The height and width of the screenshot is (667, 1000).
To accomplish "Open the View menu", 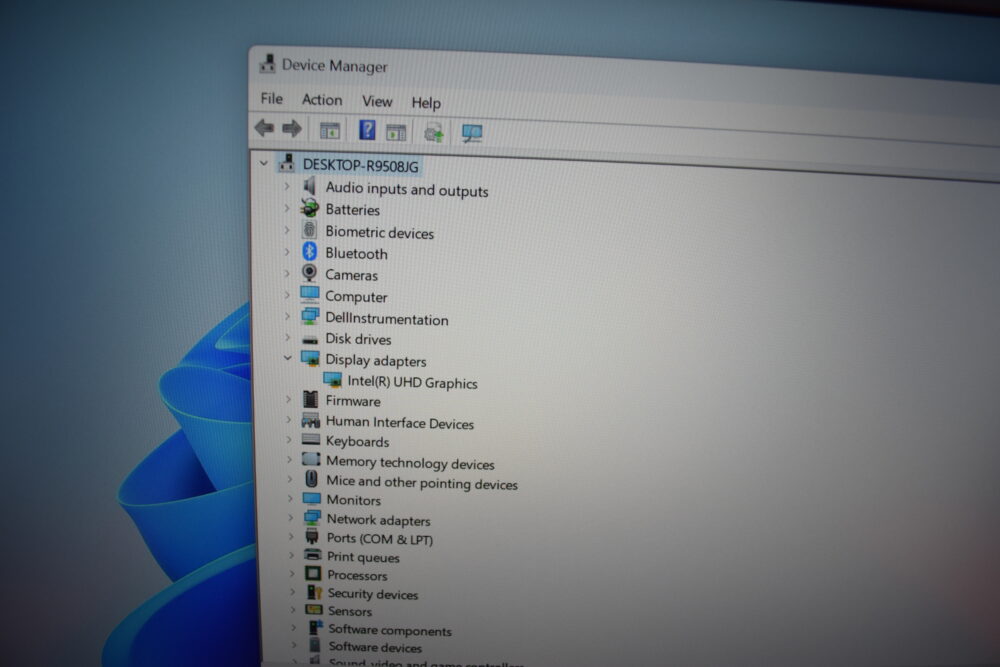I will tap(377, 101).
